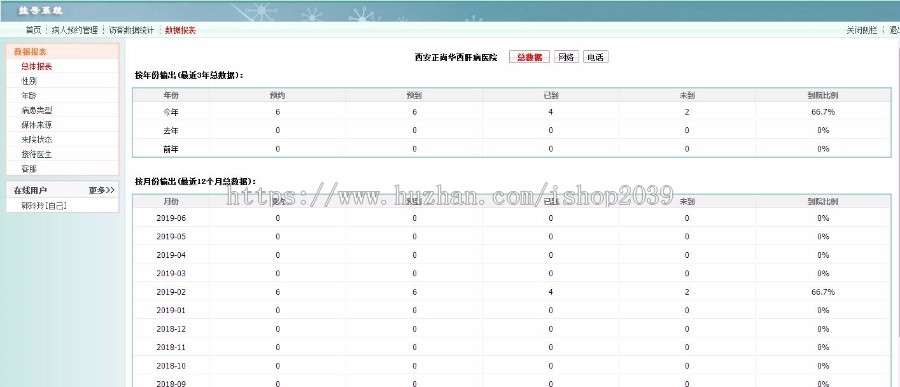Open the 病患类型 report in the sidebar
The width and height of the screenshot is (900, 387).
pos(37,110)
